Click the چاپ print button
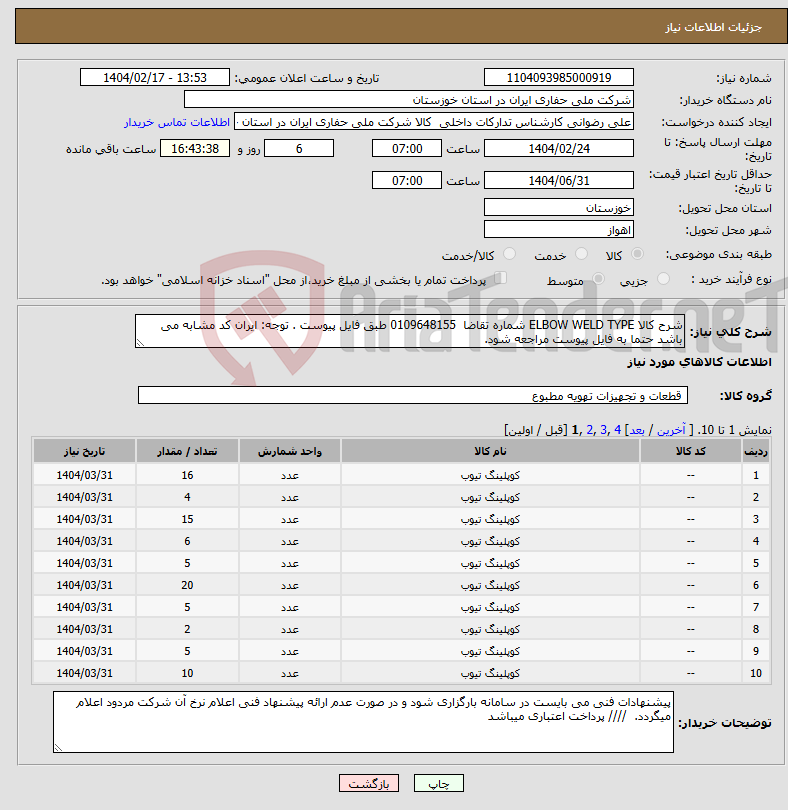This screenshot has height=810, width=788. coord(439,783)
